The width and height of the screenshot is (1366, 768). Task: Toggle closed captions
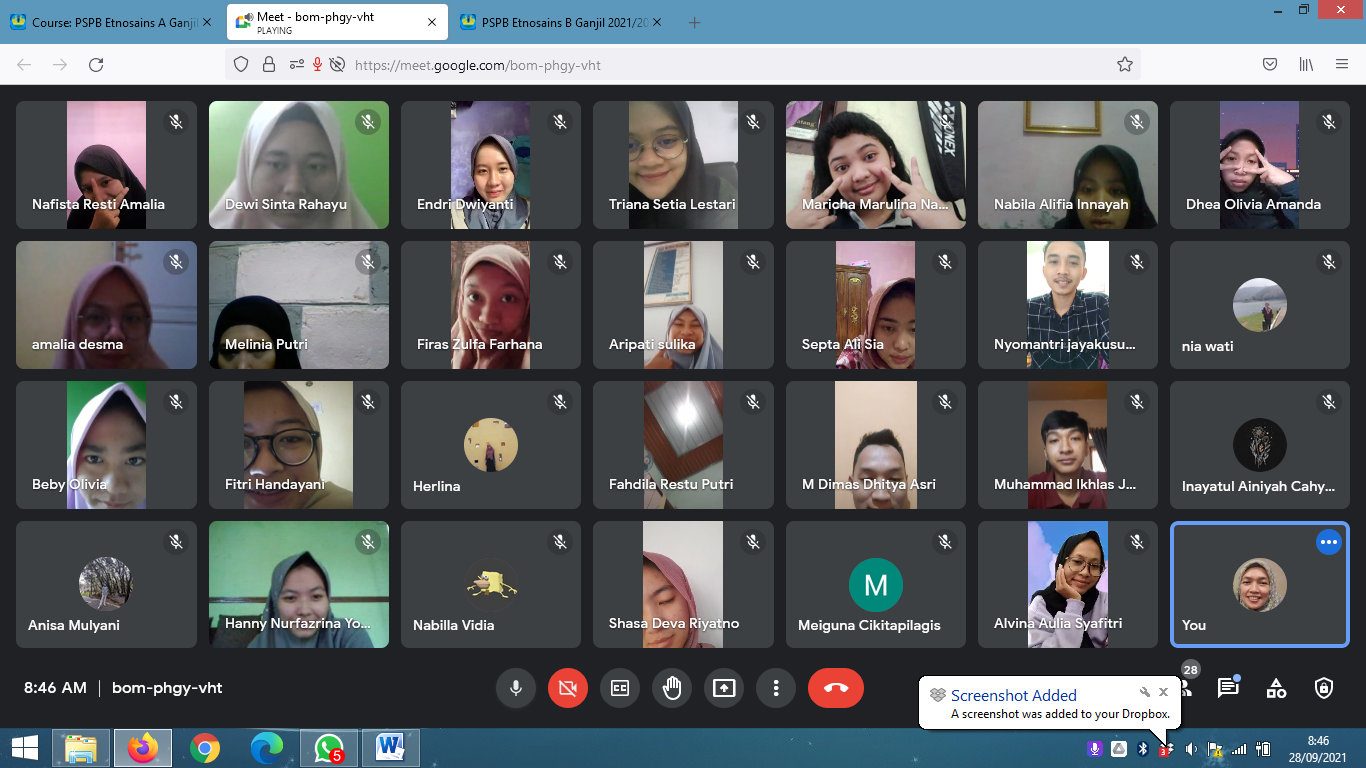tap(619, 688)
